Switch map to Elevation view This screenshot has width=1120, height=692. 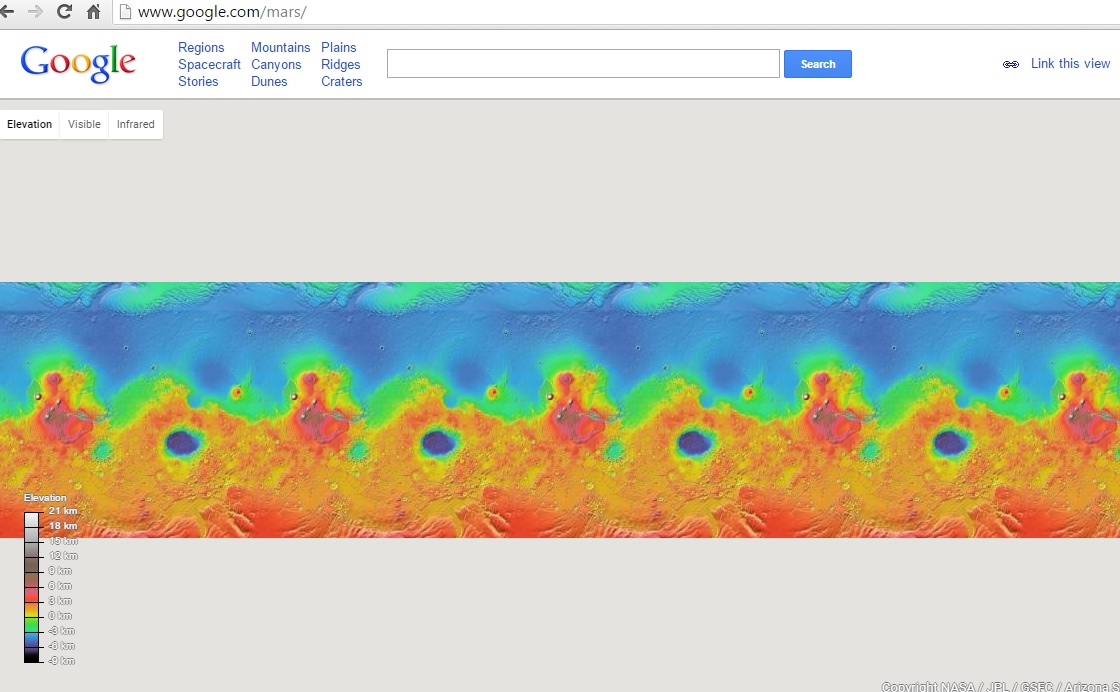[x=29, y=124]
